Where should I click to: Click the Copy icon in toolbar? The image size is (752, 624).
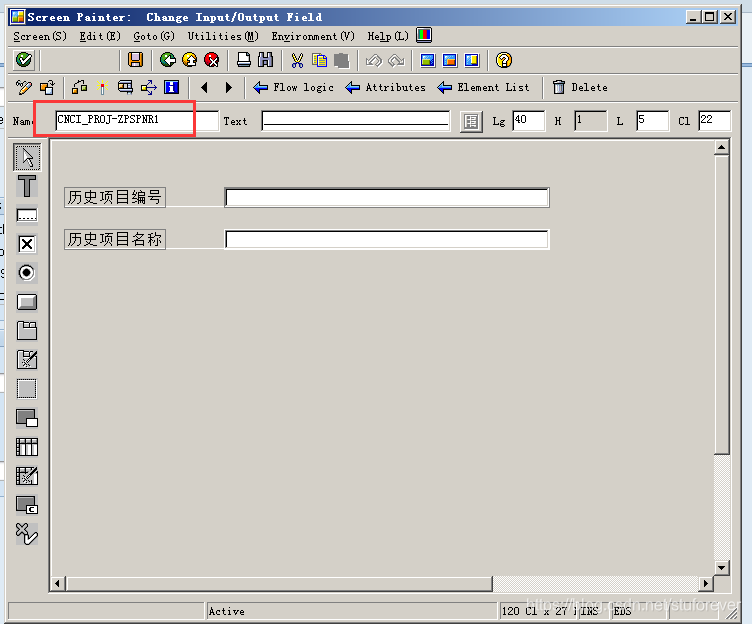[319, 60]
